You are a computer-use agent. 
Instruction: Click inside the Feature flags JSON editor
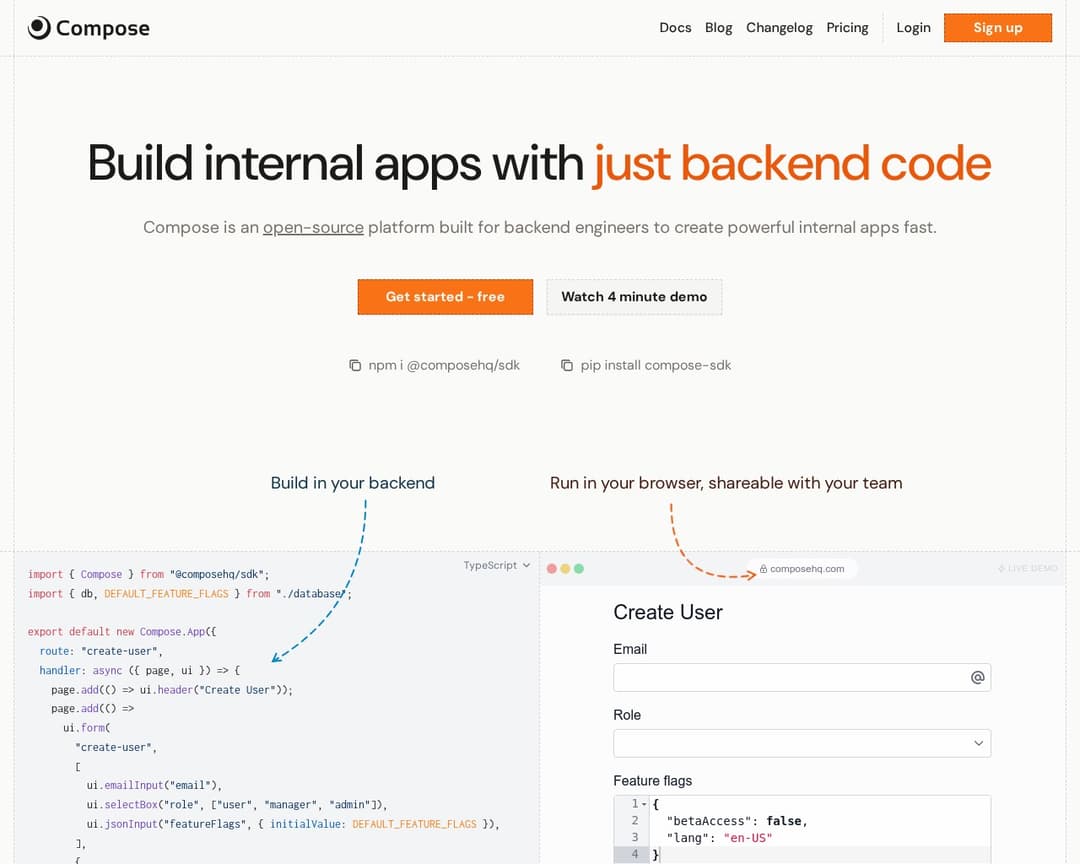click(802, 830)
